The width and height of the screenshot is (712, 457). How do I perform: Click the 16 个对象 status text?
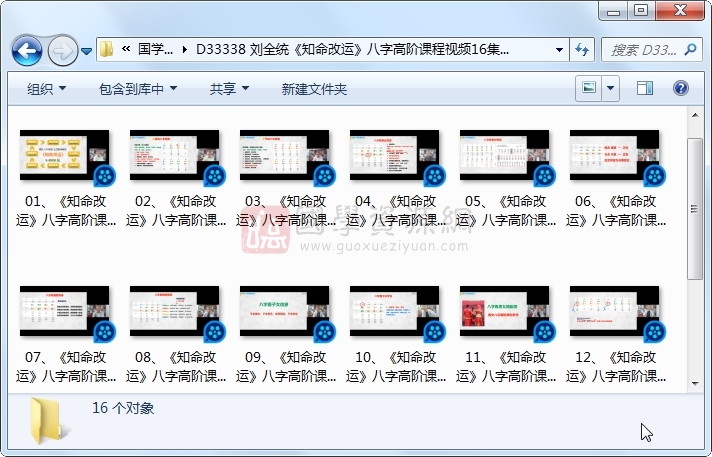(x=123, y=408)
